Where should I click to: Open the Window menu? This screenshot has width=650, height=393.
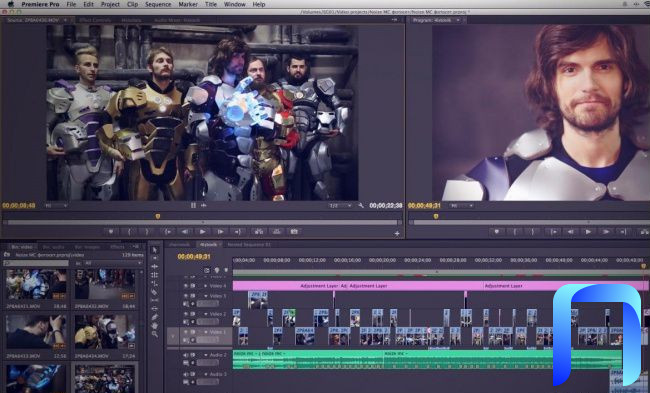pyautogui.click(x=235, y=4)
